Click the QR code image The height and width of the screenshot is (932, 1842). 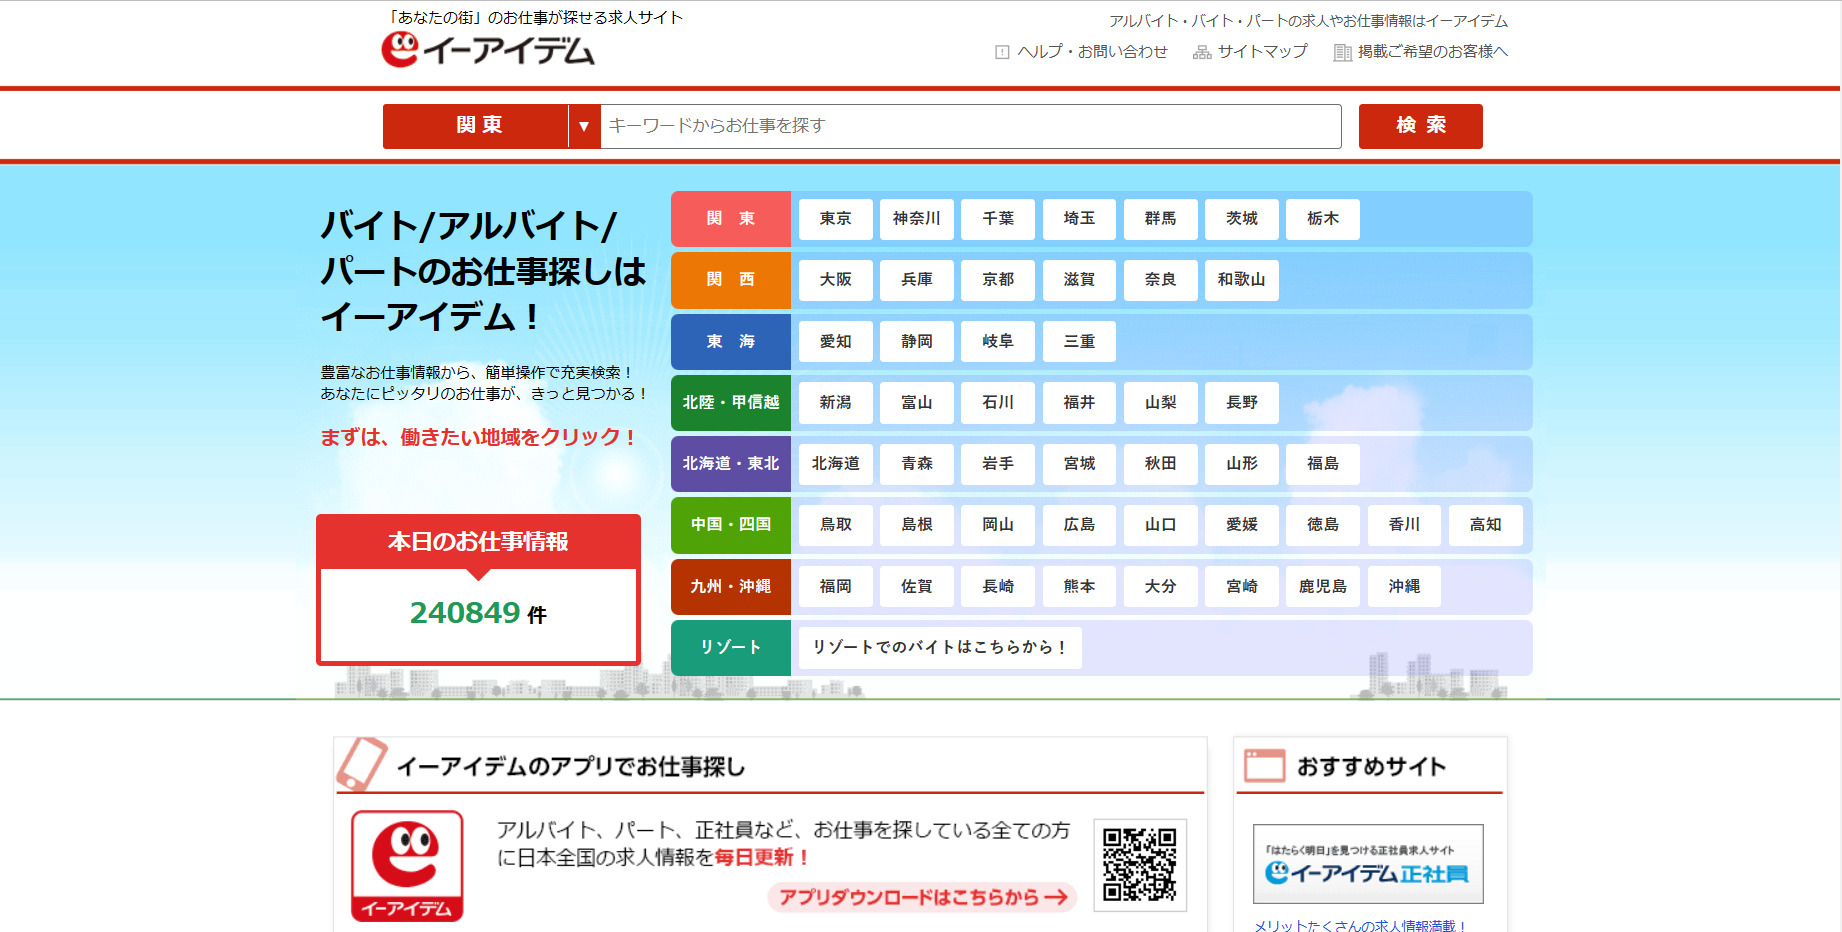coord(1140,865)
